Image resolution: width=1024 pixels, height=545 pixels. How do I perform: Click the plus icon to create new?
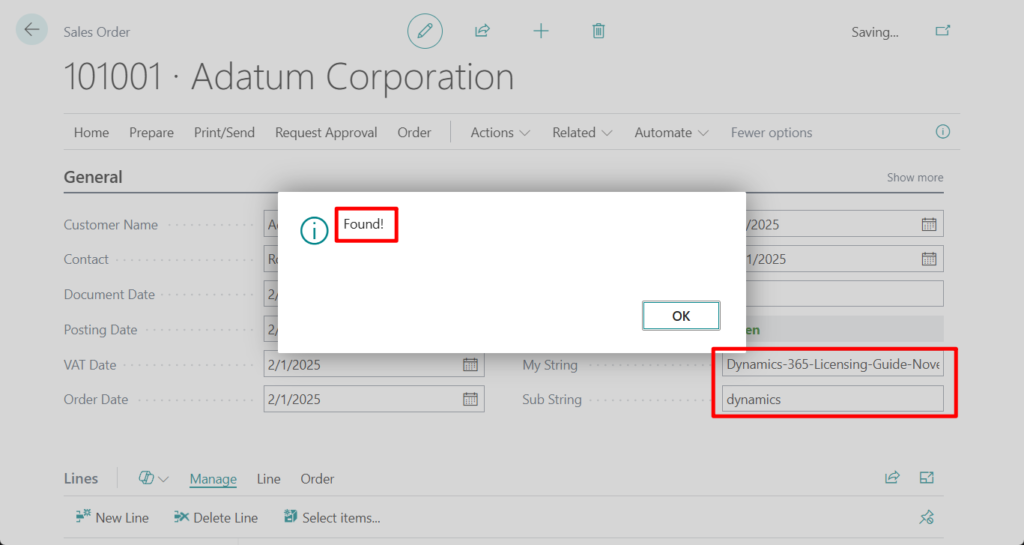click(541, 31)
